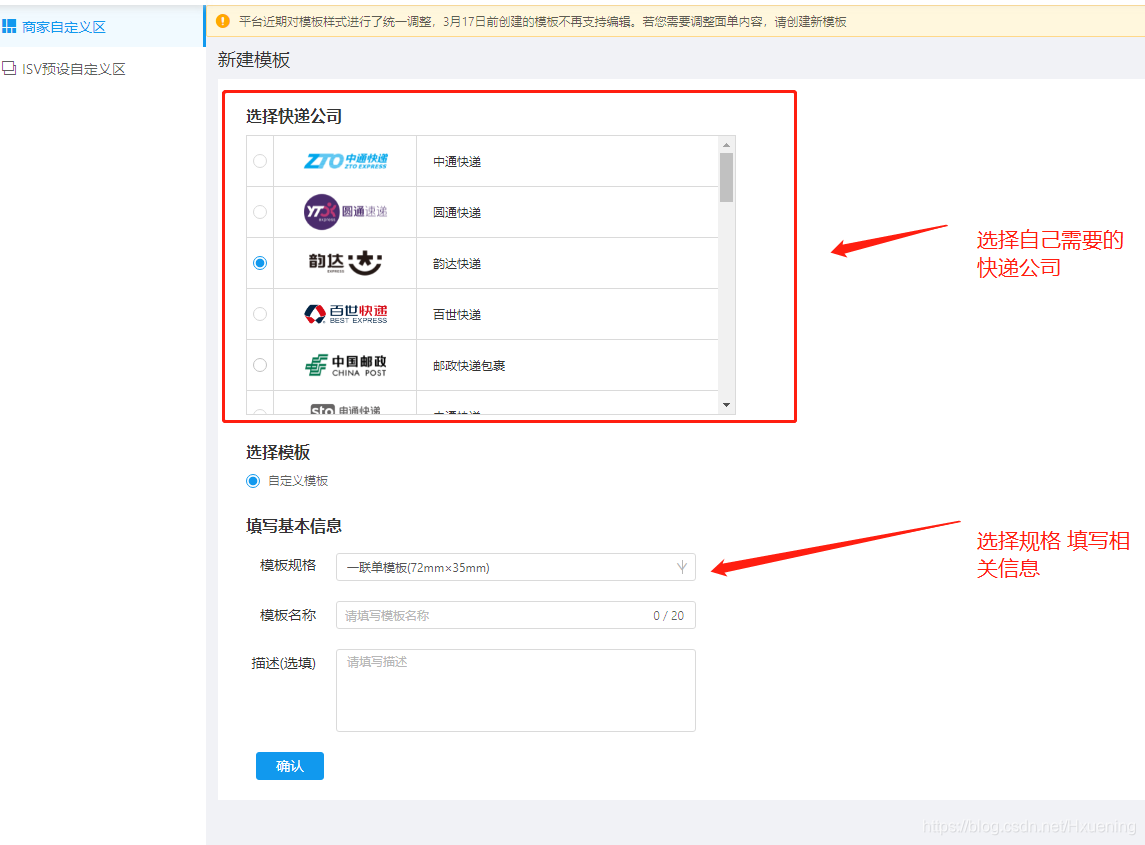
Task: Click the China Post logo
Action: click(x=345, y=365)
